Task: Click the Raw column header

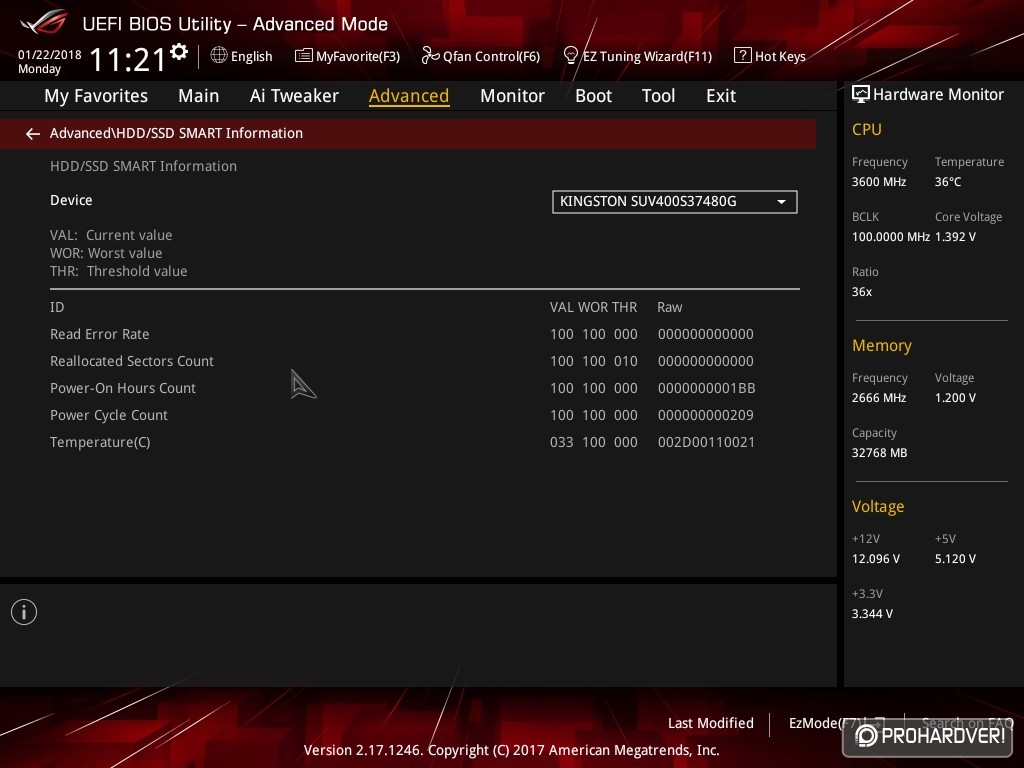Action: [x=669, y=307]
